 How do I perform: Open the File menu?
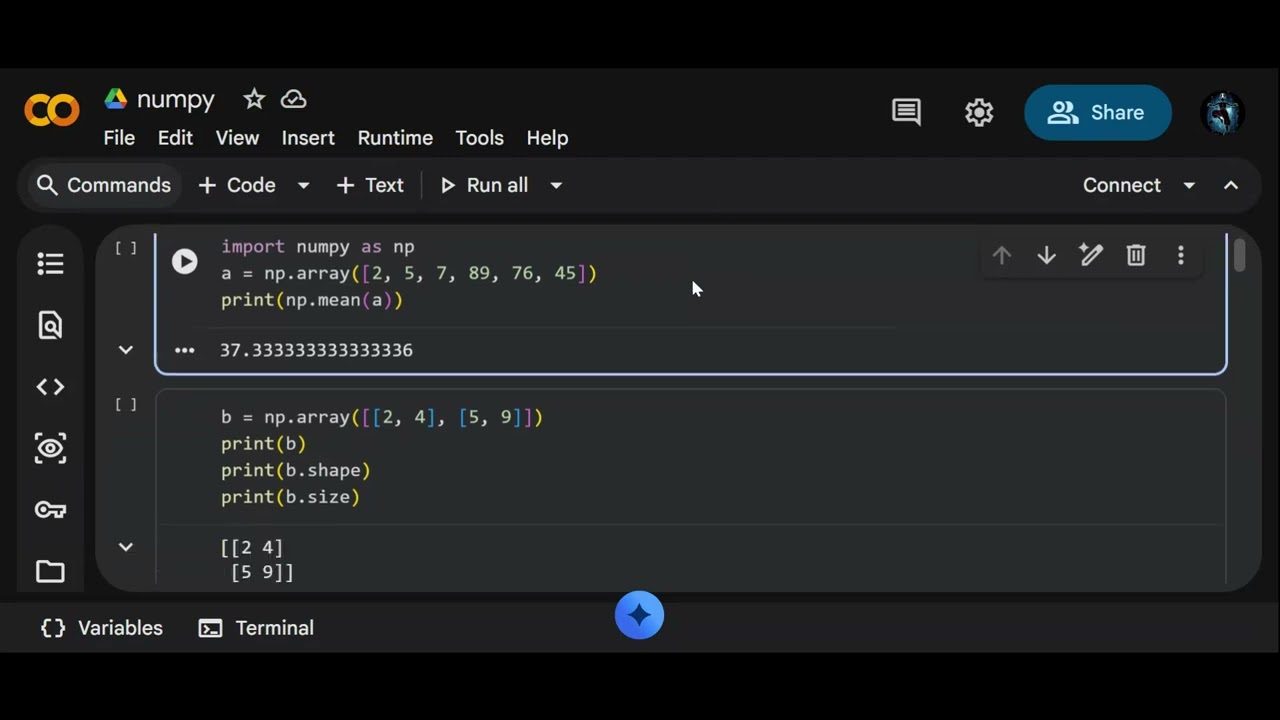tap(119, 138)
